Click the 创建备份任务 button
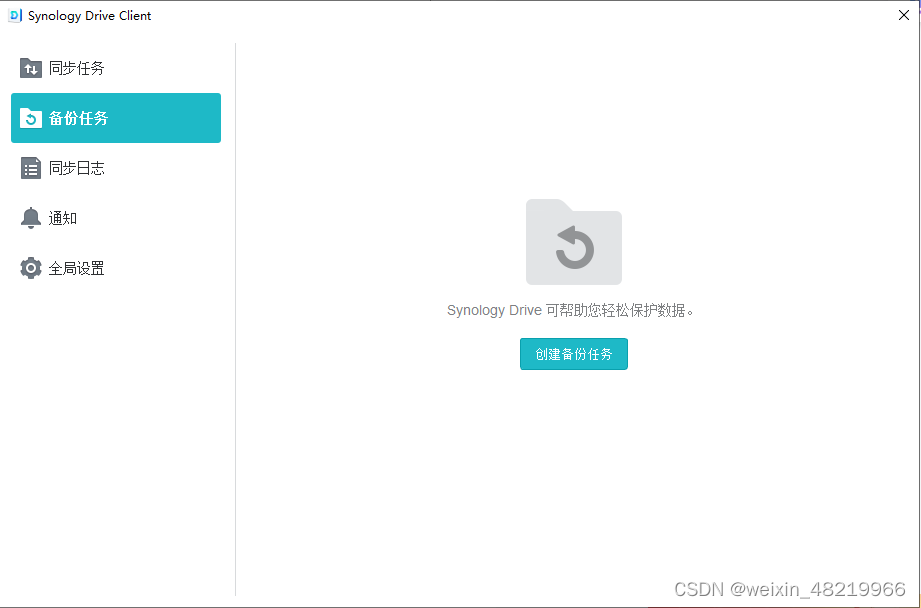 (574, 354)
